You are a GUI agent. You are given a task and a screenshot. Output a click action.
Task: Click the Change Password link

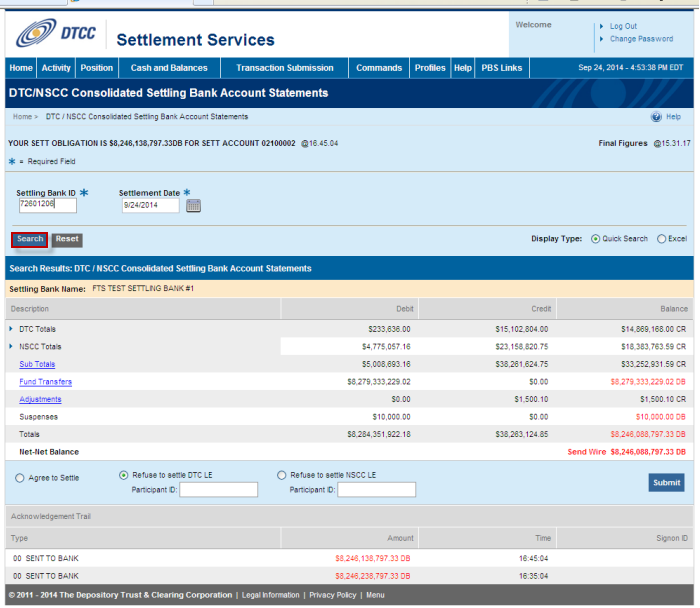[x=642, y=39]
